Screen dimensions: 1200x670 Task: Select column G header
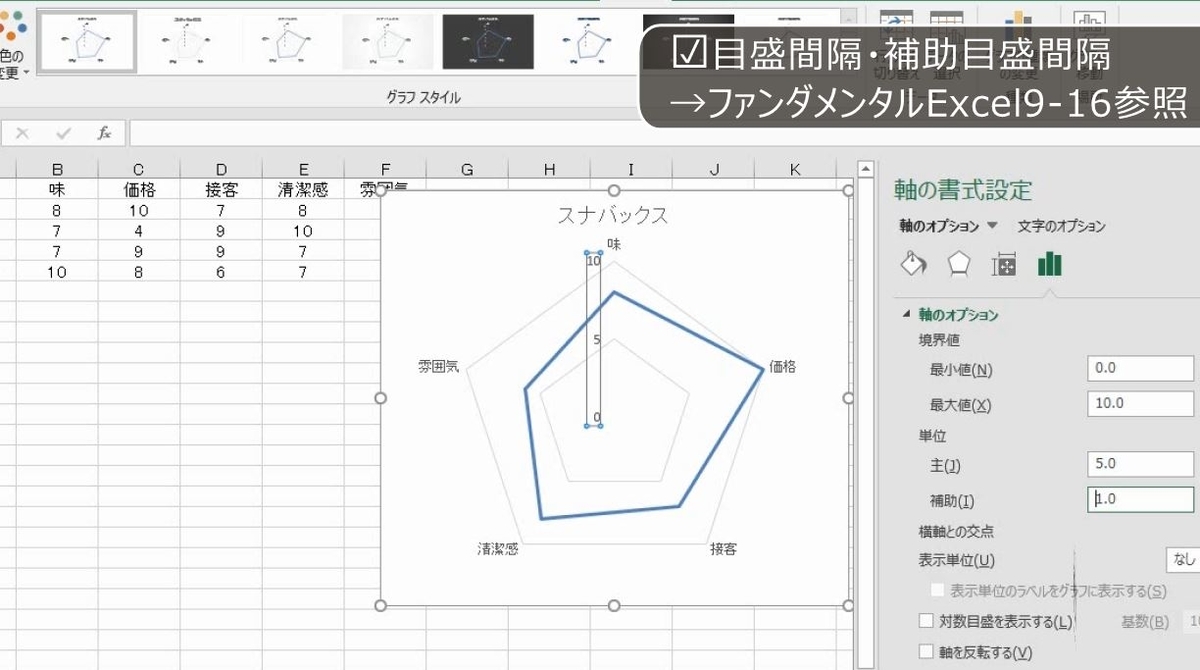pyautogui.click(x=467, y=169)
